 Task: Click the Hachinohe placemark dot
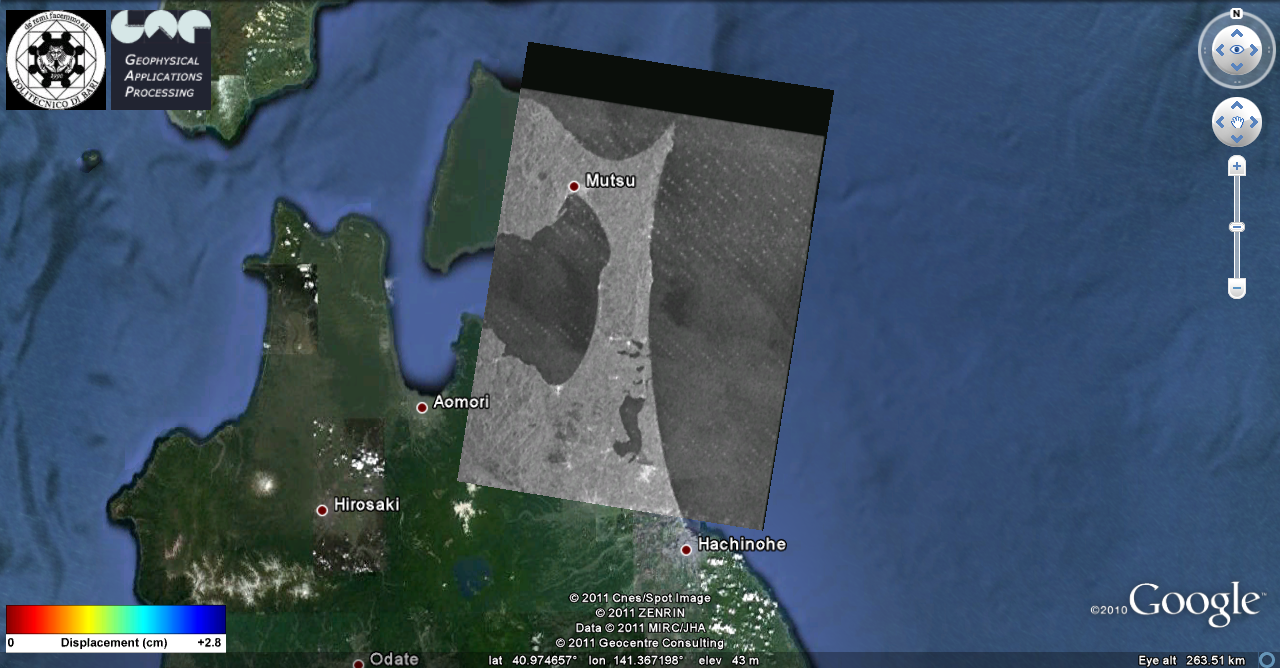[x=686, y=549]
